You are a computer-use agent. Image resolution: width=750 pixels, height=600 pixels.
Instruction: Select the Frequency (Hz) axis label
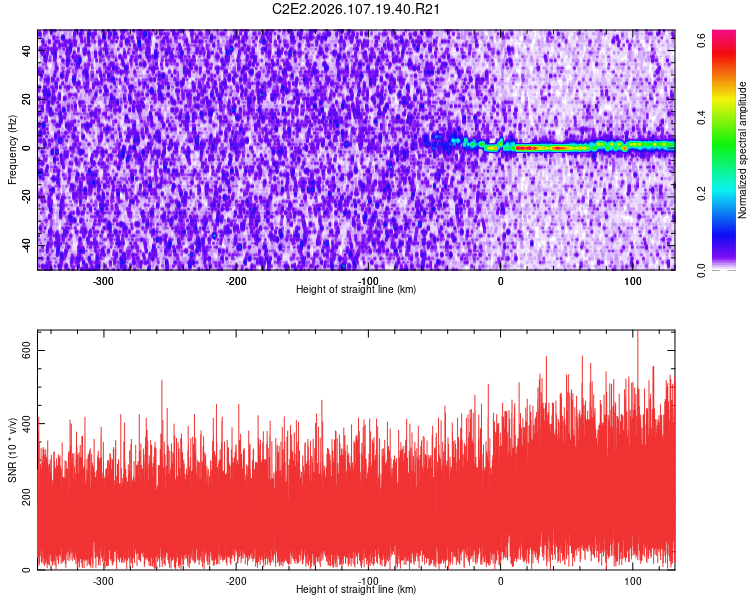click(x=12, y=149)
